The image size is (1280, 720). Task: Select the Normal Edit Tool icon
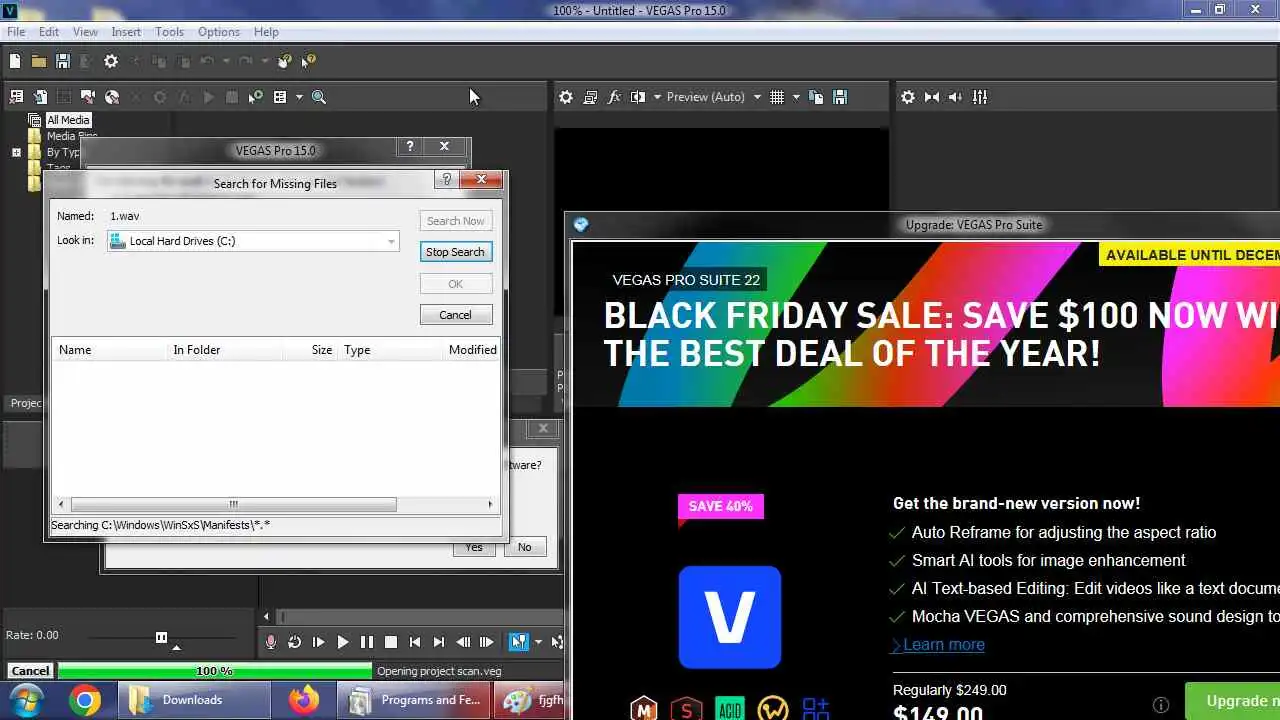(518, 642)
